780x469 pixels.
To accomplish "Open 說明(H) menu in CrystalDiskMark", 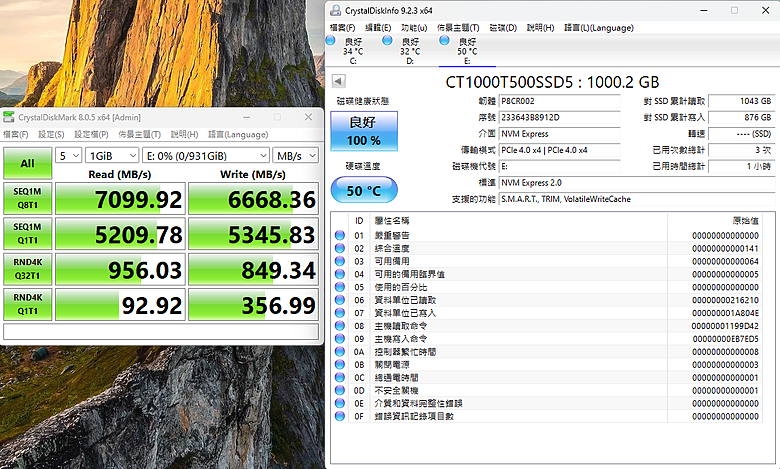I will pyautogui.click(x=185, y=134).
